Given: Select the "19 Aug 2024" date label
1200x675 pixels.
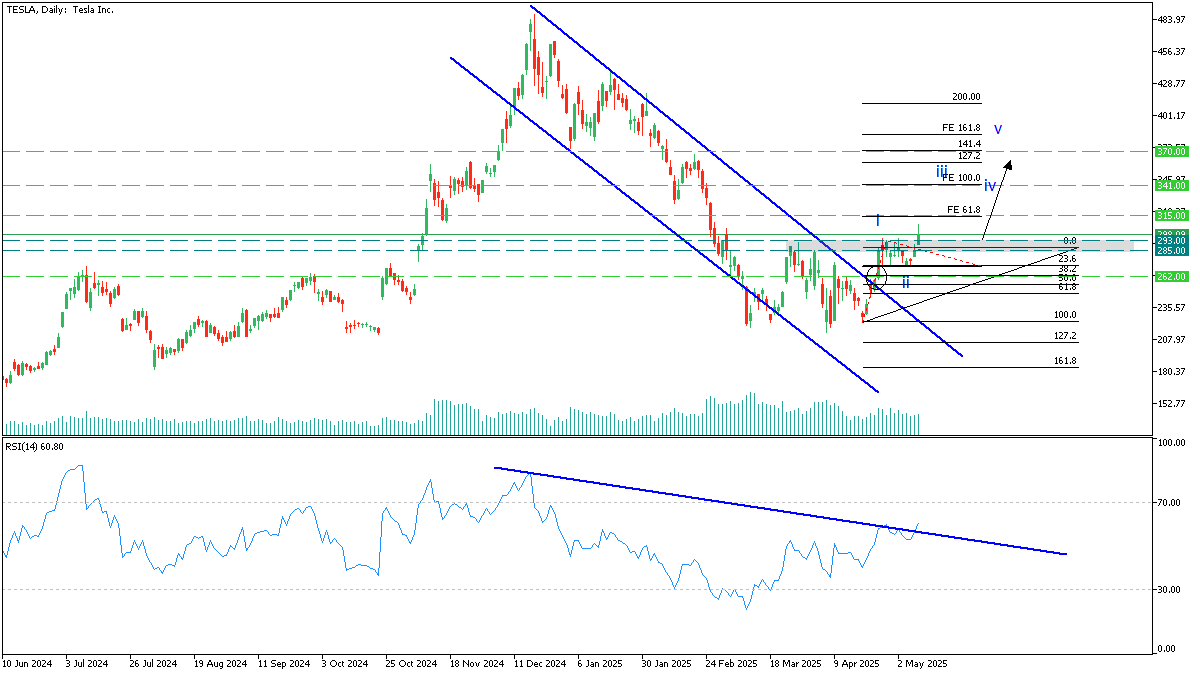Looking at the screenshot, I should 220,663.
